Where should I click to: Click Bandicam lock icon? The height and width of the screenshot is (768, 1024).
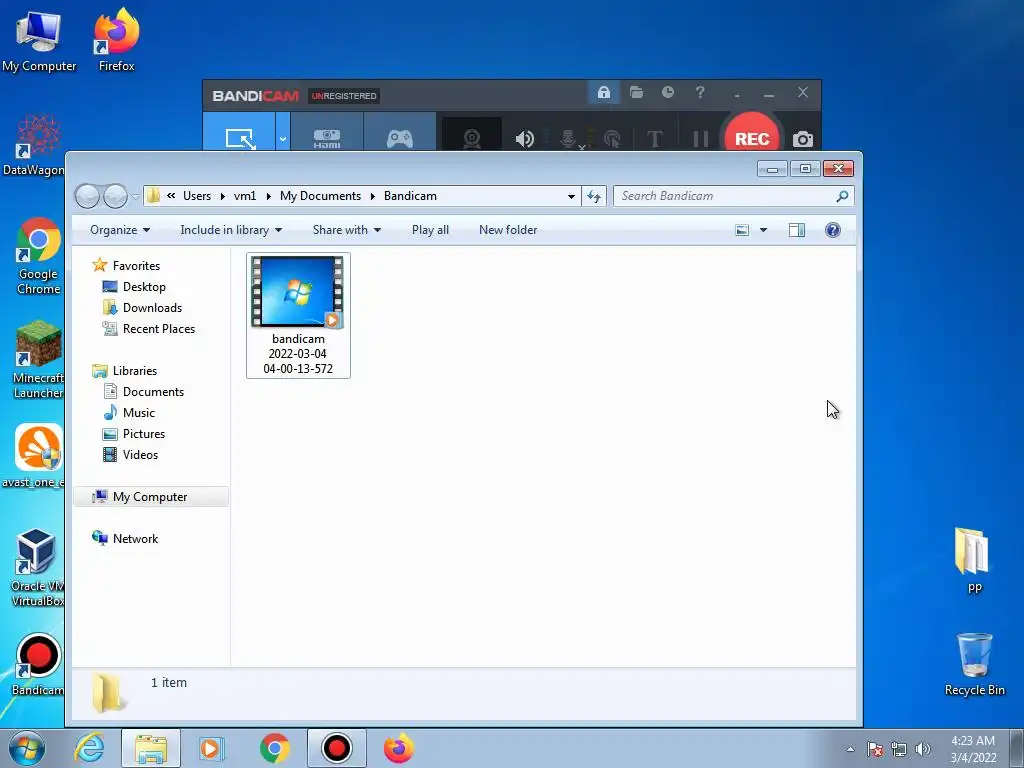click(603, 92)
